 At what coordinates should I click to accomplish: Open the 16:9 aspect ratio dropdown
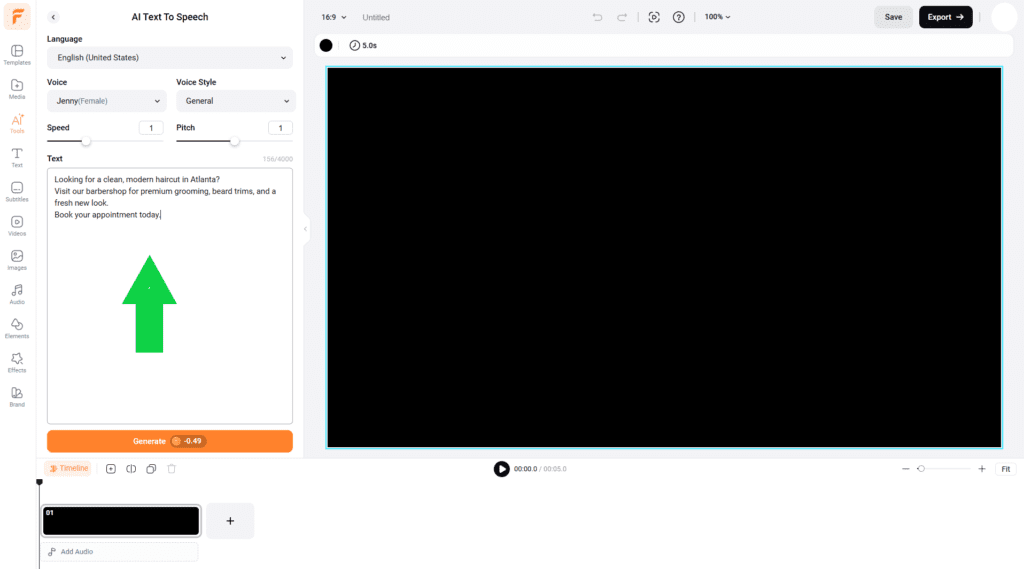334,17
